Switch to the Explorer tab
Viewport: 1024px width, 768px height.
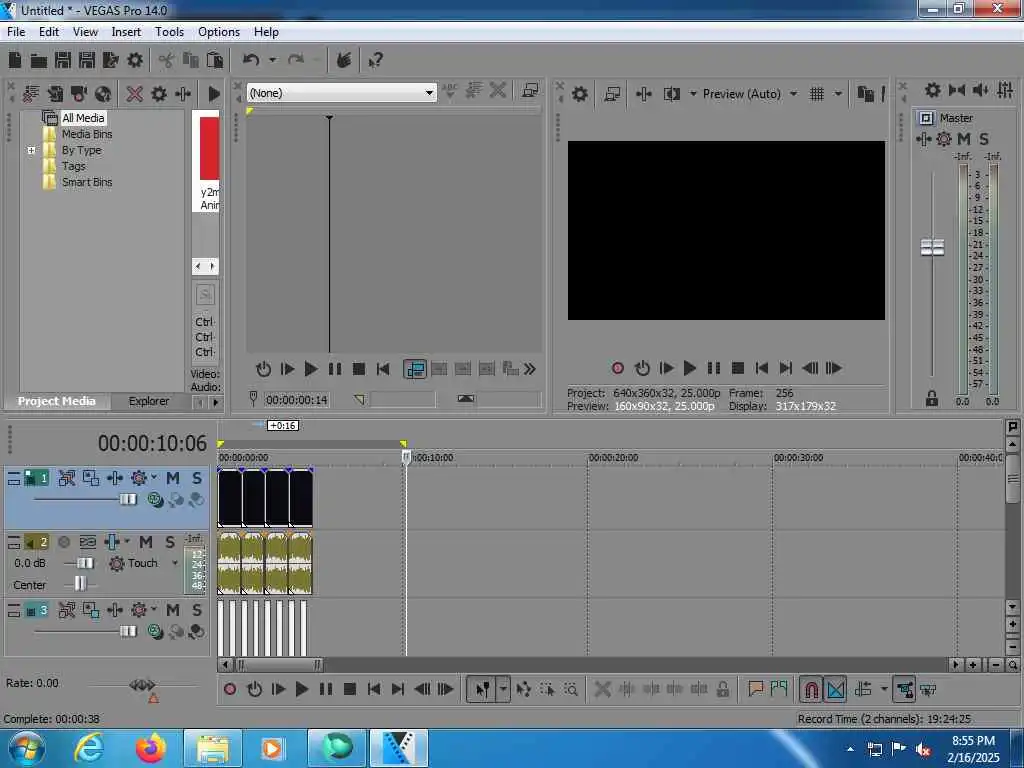pyautogui.click(x=148, y=401)
